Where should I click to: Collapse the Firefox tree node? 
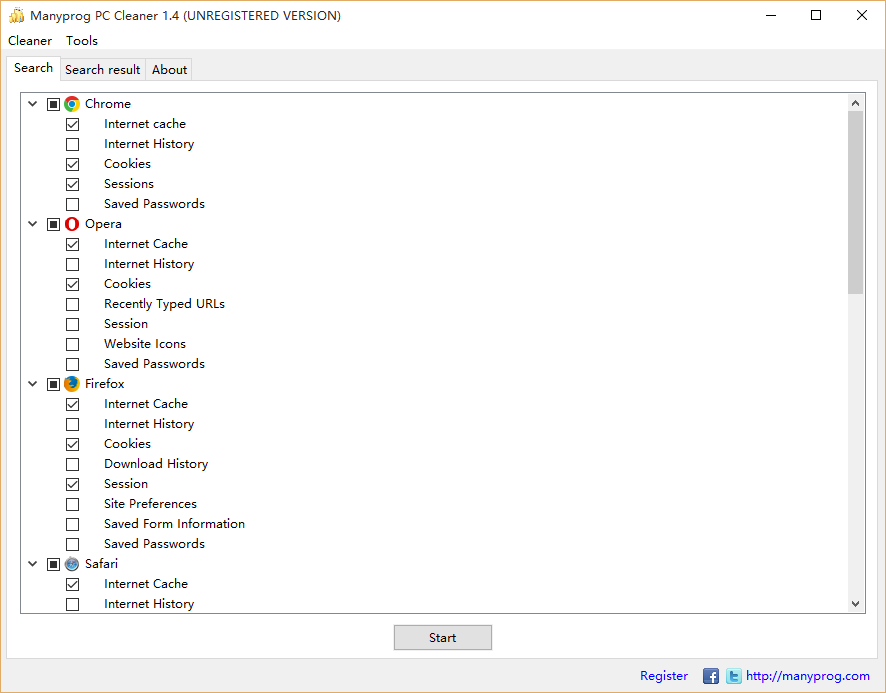click(x=33, y=384)
